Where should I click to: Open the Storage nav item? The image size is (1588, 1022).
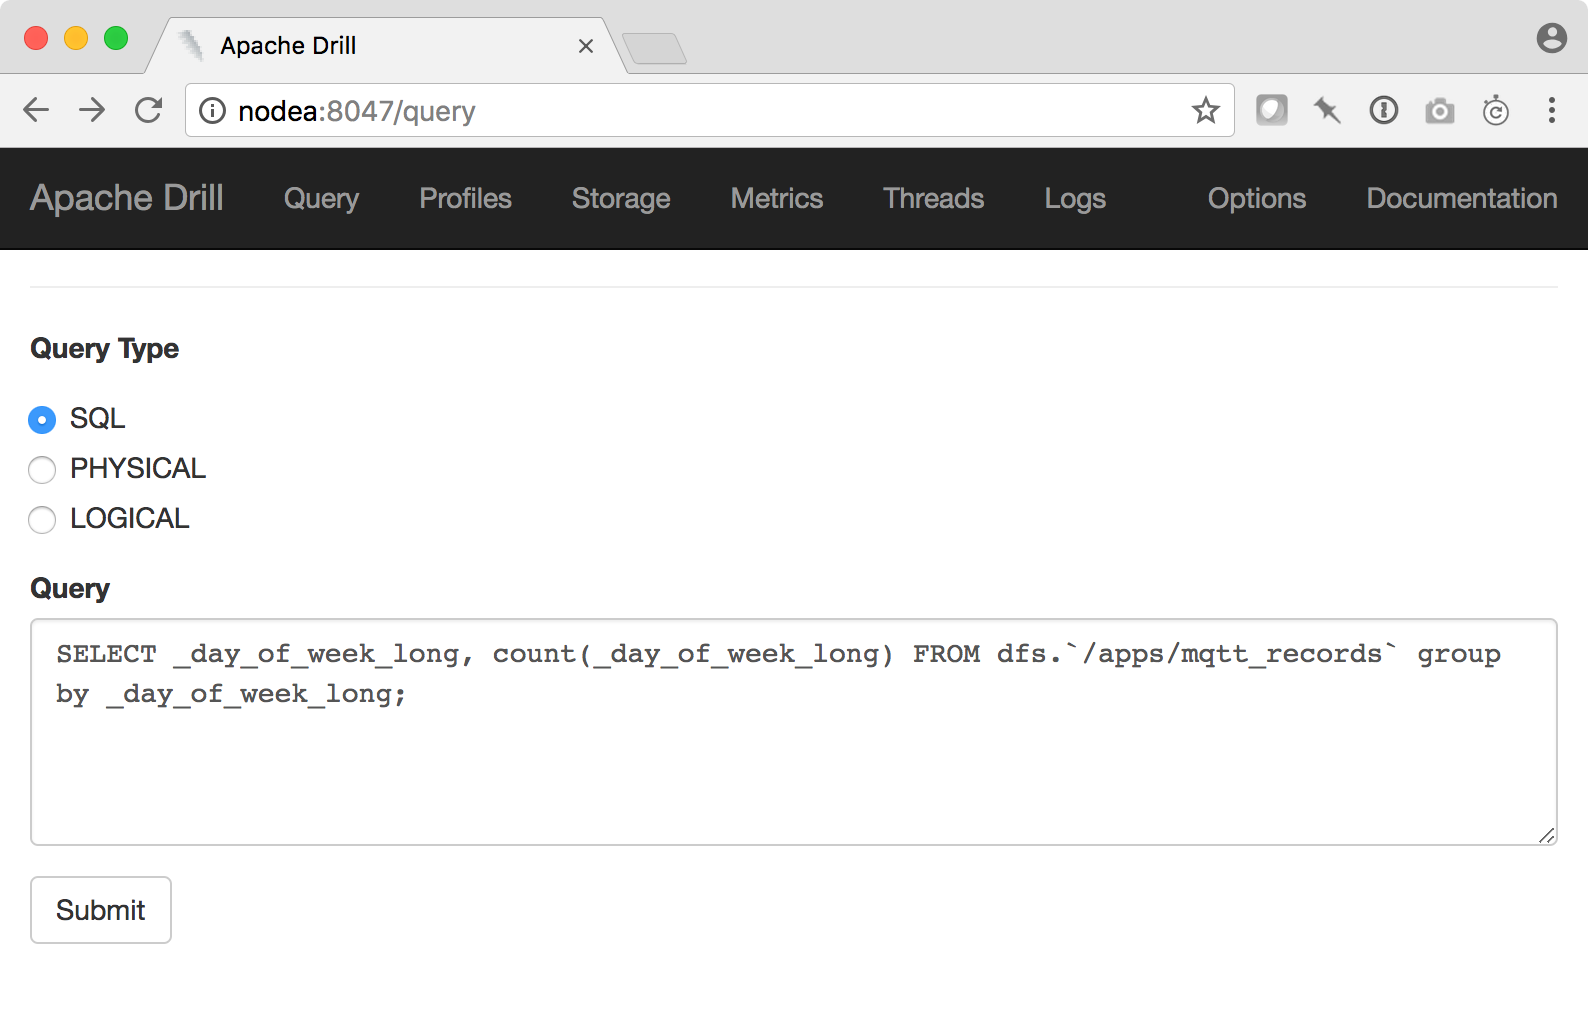[x=621, y=198]
